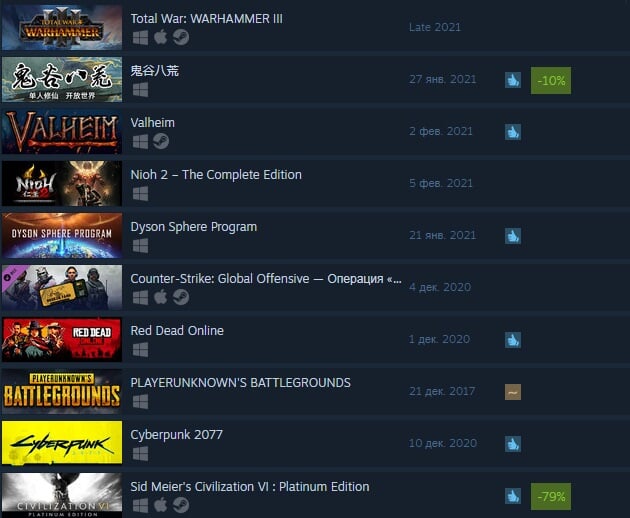
Task: Open the Valheim title link
Action: (153, 123)
